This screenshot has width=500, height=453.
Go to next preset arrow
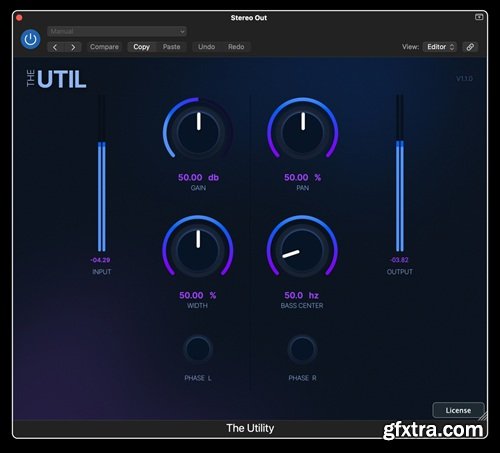click(x=73, y=47)
